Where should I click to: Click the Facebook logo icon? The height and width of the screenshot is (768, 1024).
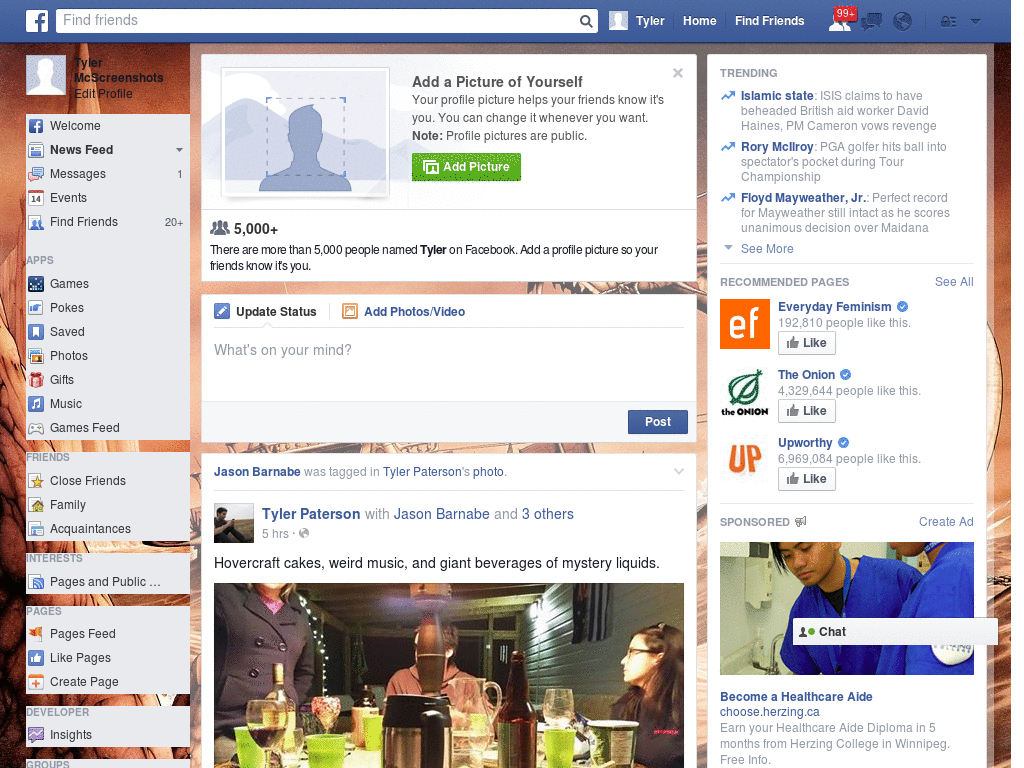tap(37, 21)
